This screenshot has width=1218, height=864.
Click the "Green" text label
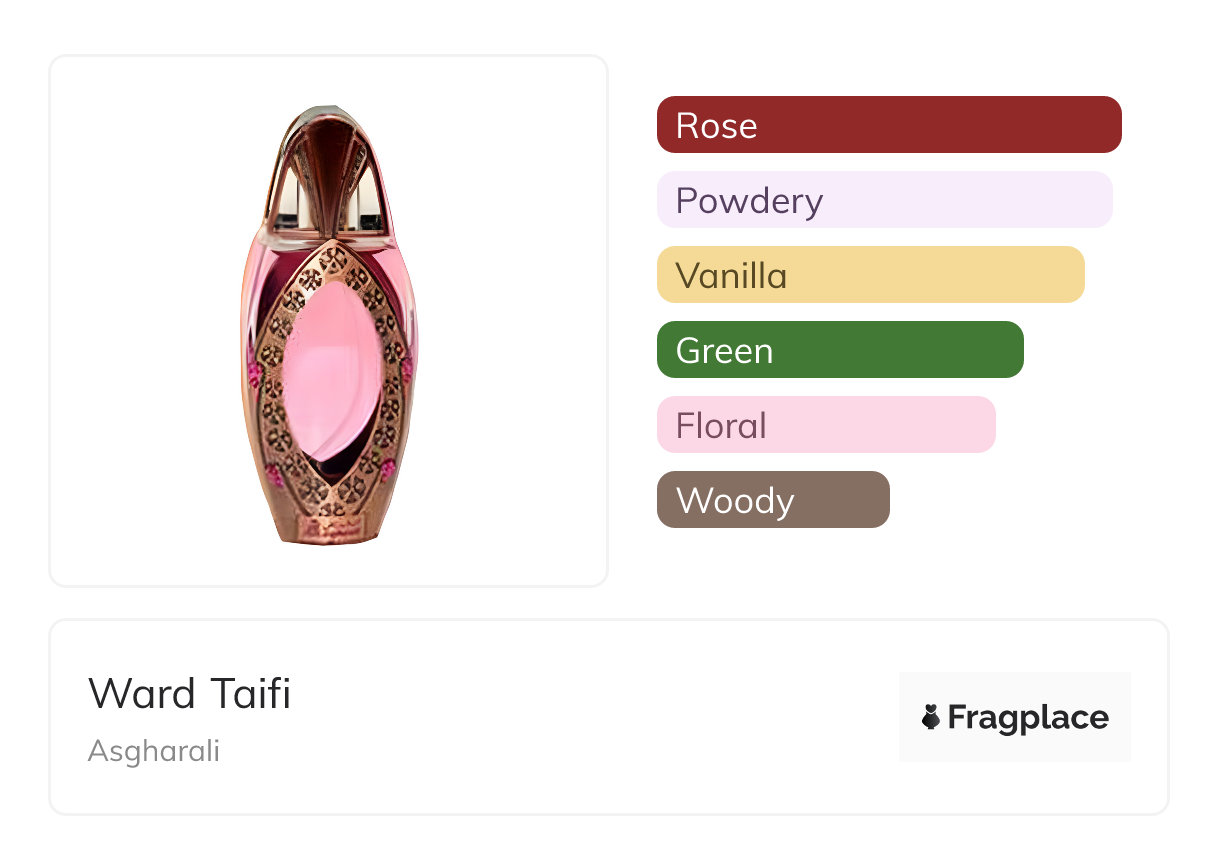724,351
